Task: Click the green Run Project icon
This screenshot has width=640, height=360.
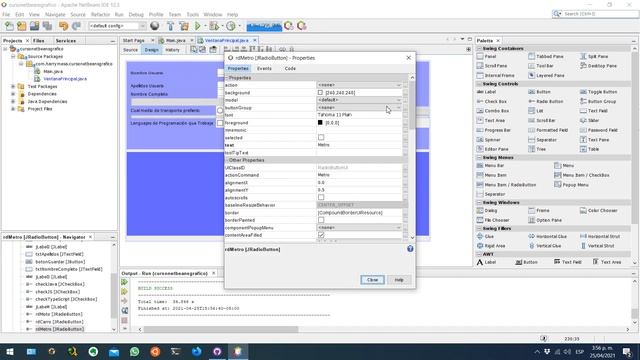Action: tap(198, 26)
